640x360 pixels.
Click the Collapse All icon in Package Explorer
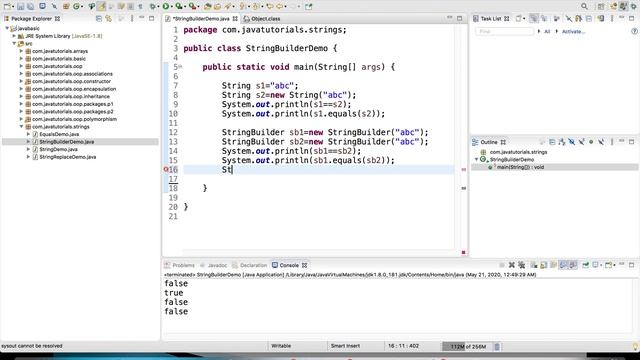pyautogui.click(x=99, y=18)
